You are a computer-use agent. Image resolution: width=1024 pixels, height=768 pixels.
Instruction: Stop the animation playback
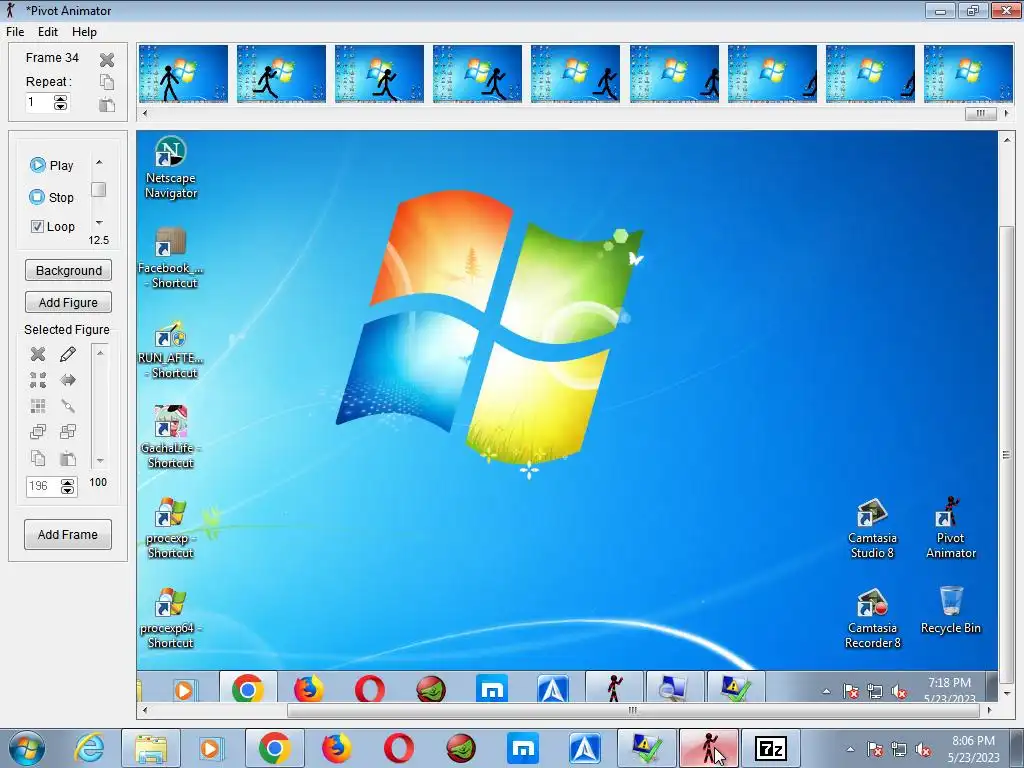(x=52, y=197)
